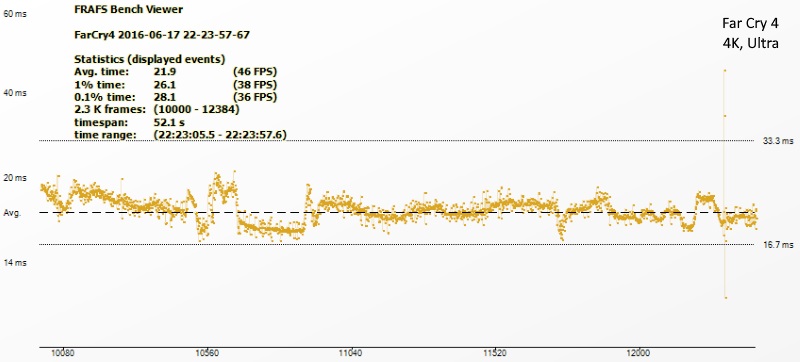Click the 60 ms axis label
800x362 pixels.
tap(15, 14)
